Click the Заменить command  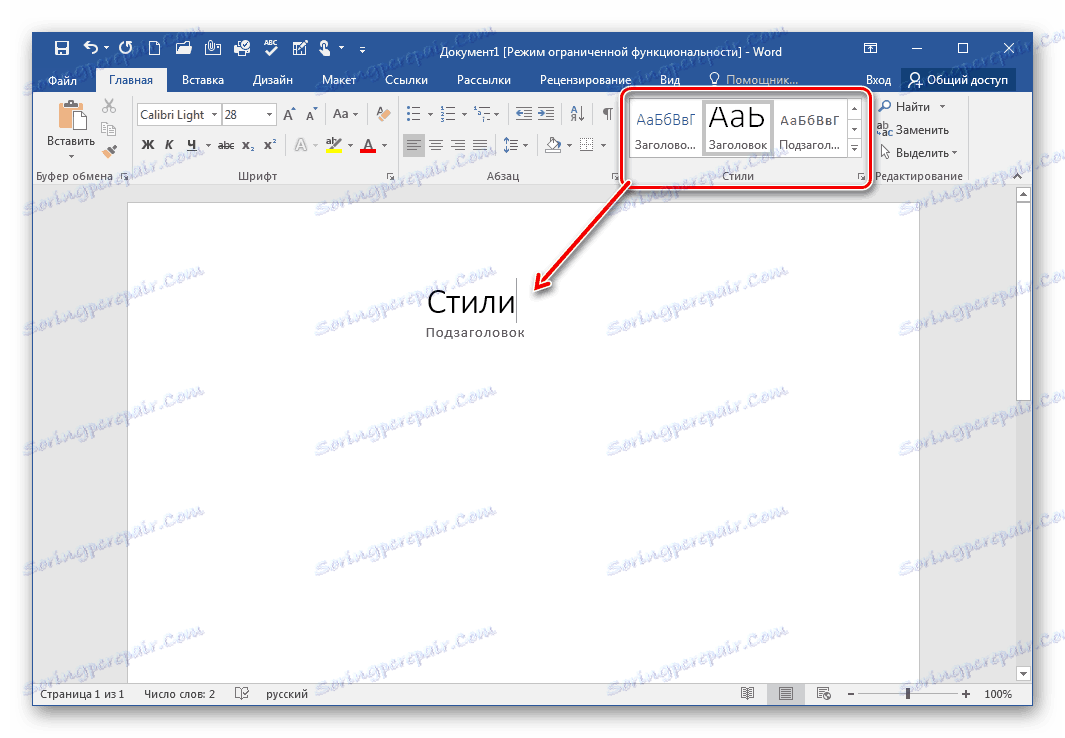coord(921,130)
